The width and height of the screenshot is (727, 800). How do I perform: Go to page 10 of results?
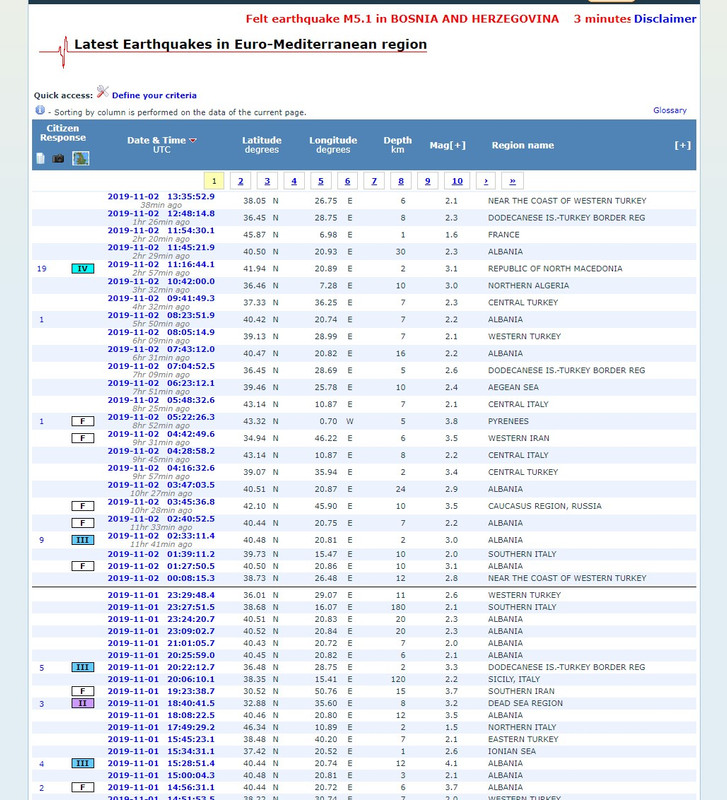point(457,181)
